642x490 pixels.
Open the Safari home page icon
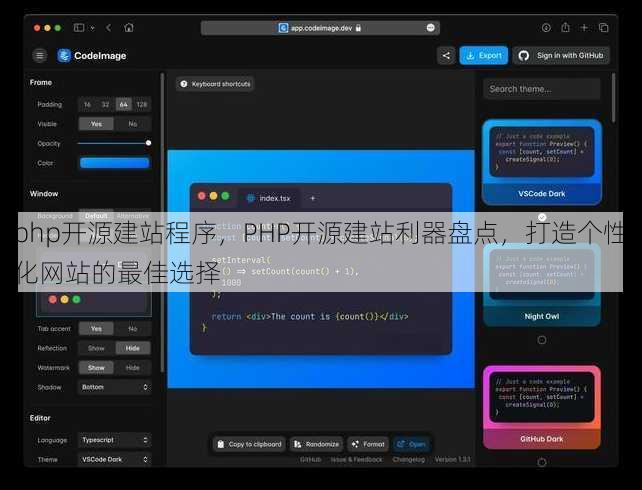tap(129, 28)
